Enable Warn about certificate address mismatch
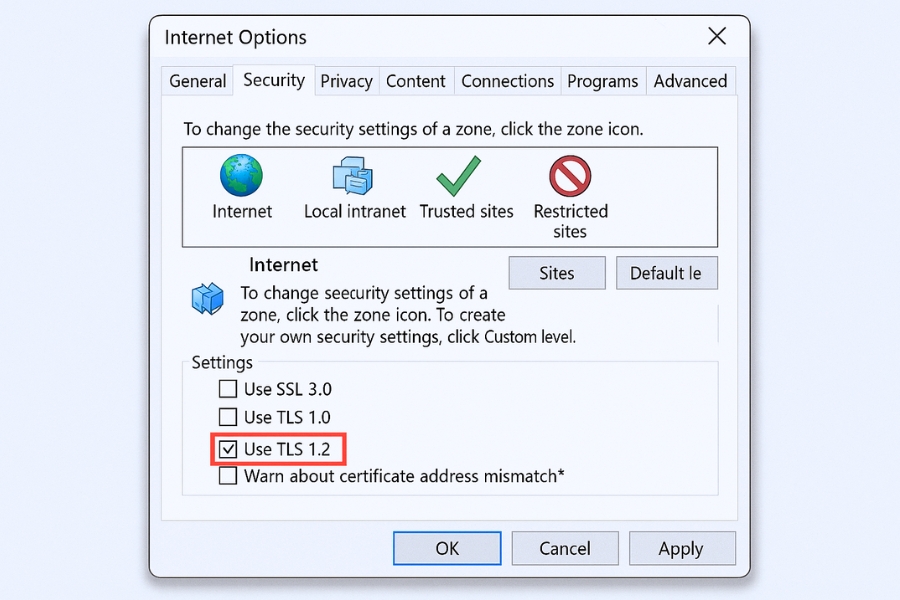The height and width of the screenshot is (600, 900). [x=228, y=476]
